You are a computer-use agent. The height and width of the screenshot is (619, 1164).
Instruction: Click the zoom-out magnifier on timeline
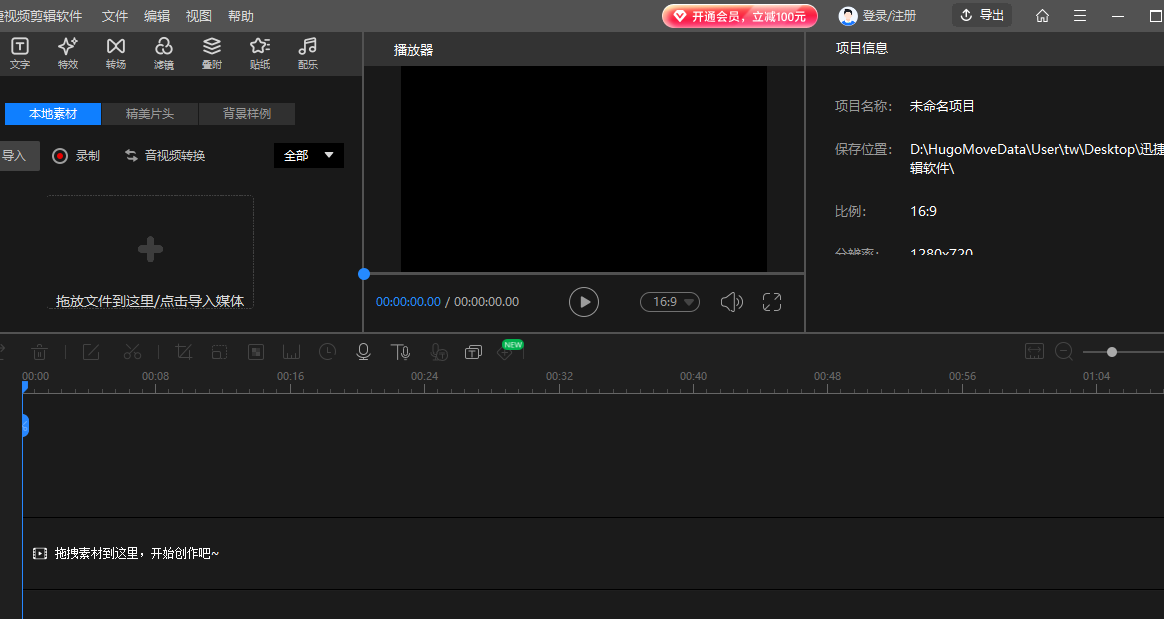click(1064, 352)
